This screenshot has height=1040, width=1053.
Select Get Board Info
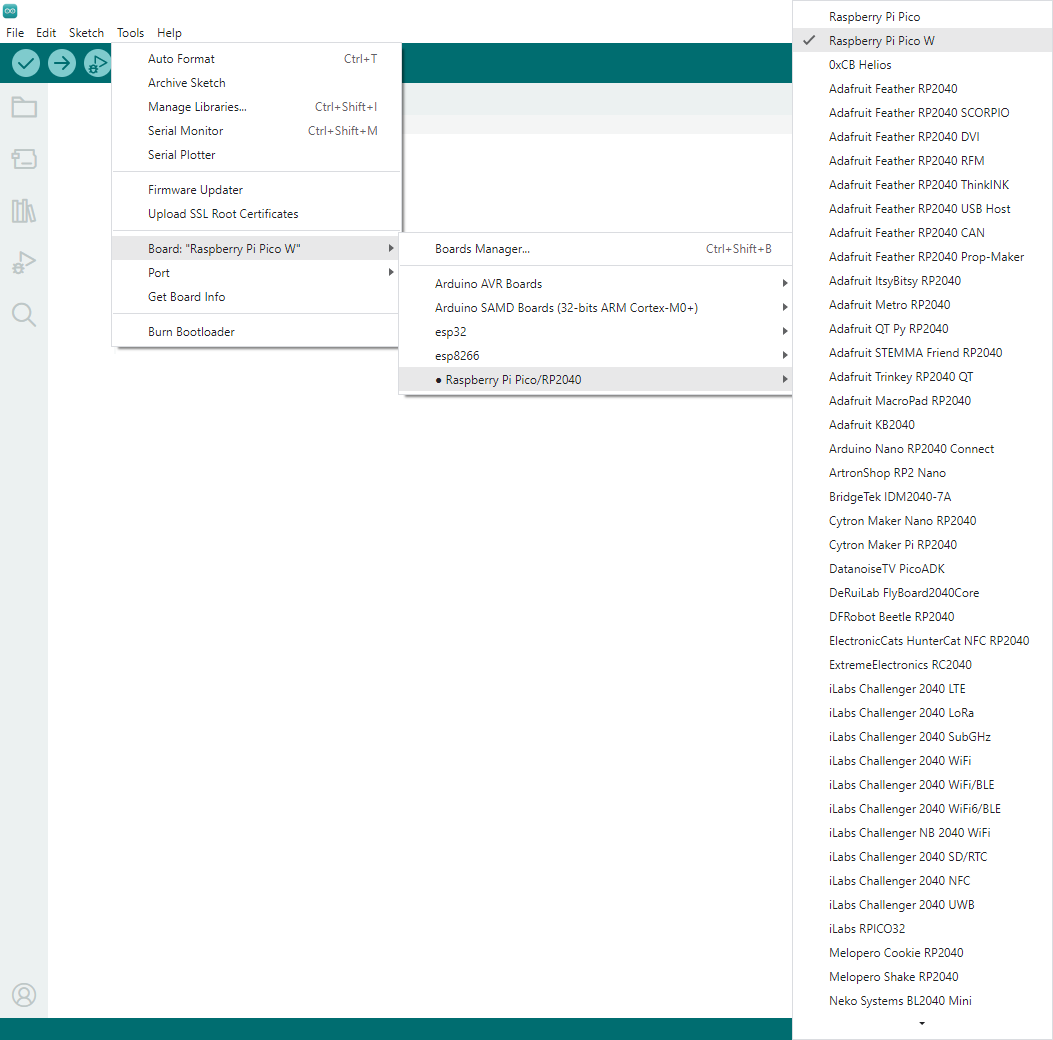(x=257, y=297)
